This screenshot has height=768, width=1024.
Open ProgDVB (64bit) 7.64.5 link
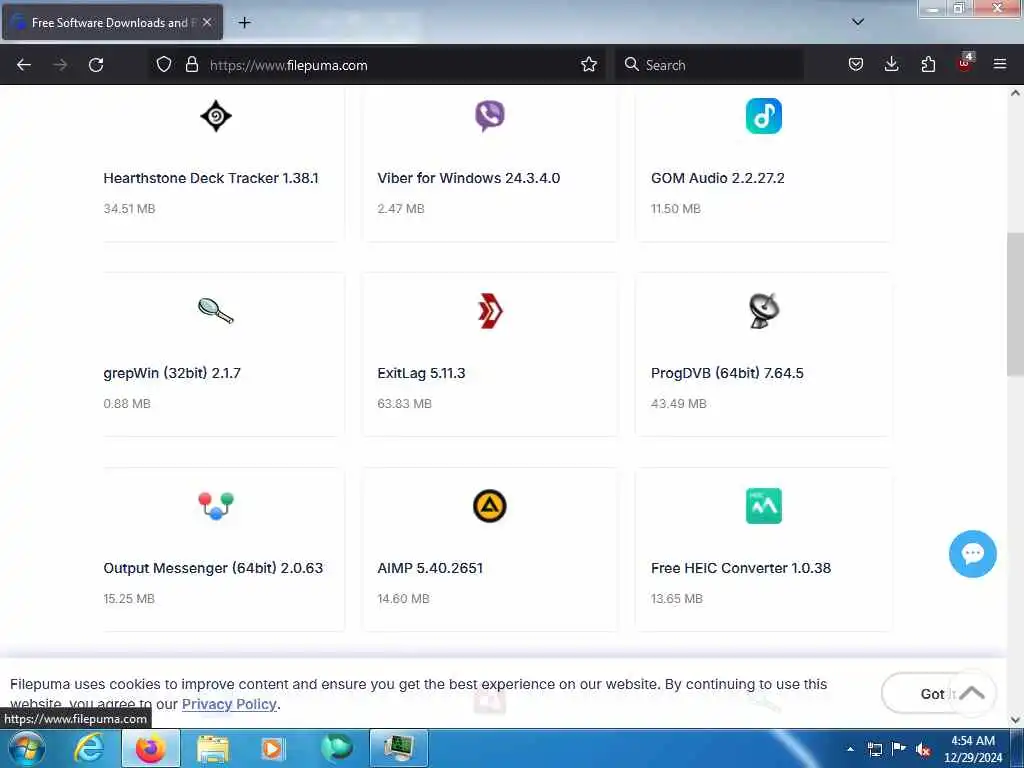click(x=727, y=374)
